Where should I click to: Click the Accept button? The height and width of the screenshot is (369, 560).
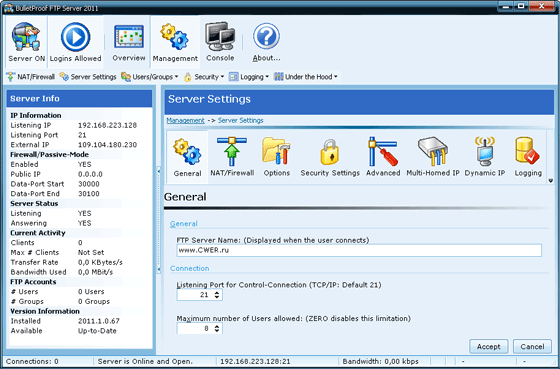[489, 346]
